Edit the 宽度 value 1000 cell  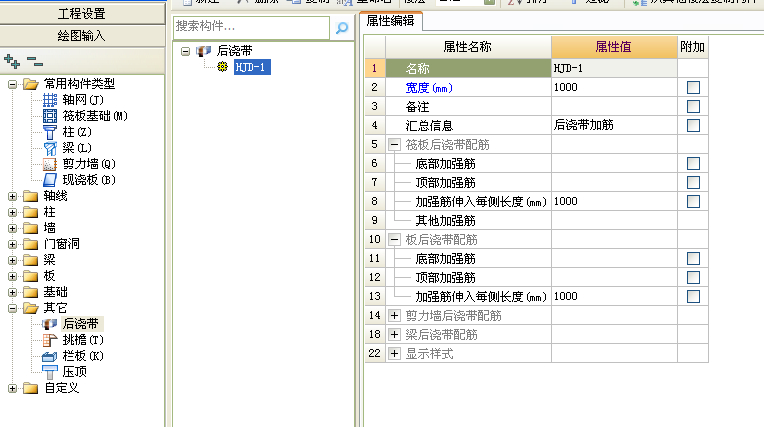[614, 87]
